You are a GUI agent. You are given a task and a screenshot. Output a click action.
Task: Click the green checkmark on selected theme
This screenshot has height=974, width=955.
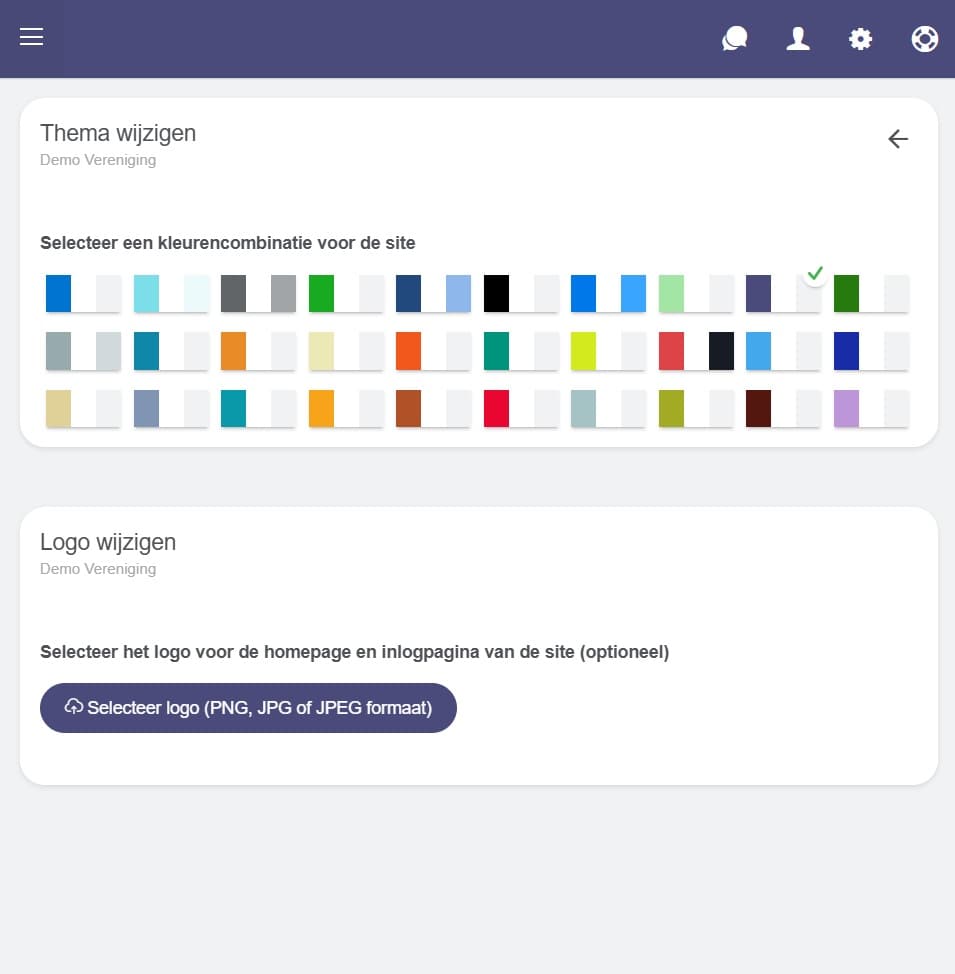(x=815, y=273)
